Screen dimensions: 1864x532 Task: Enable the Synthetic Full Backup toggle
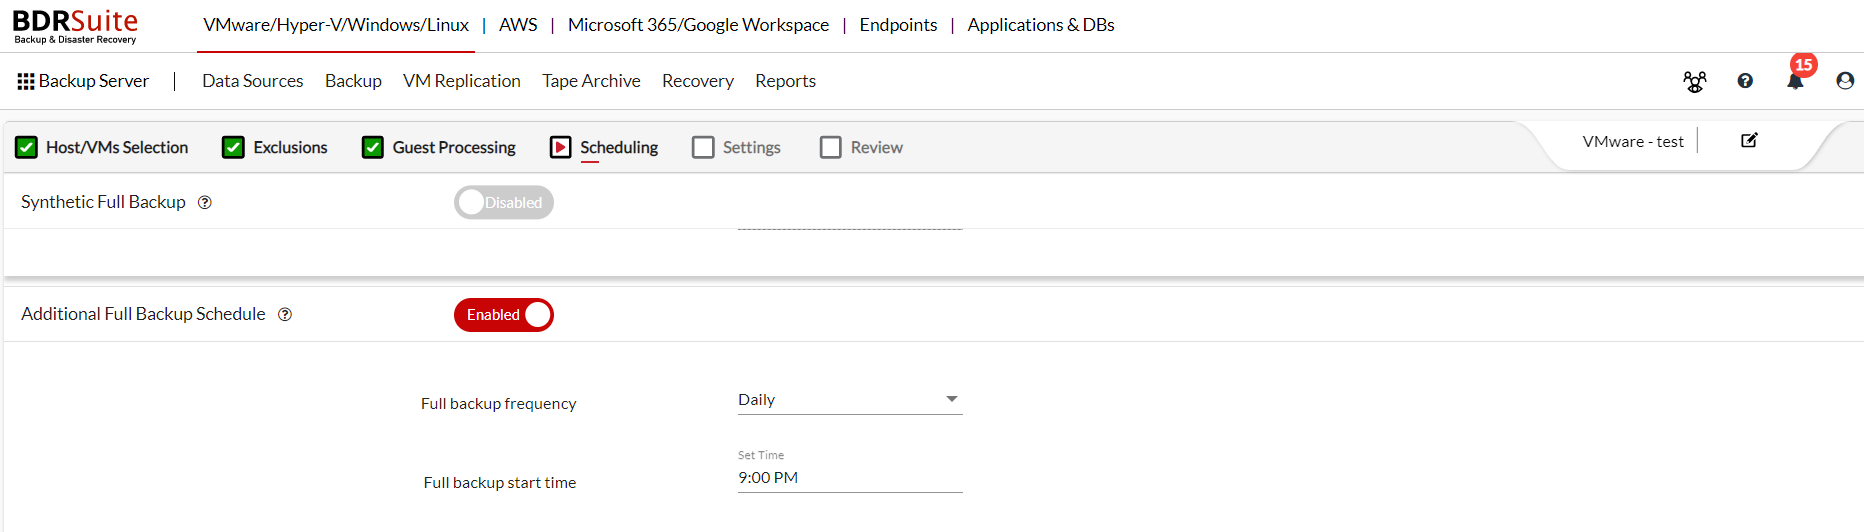point(504,202)
